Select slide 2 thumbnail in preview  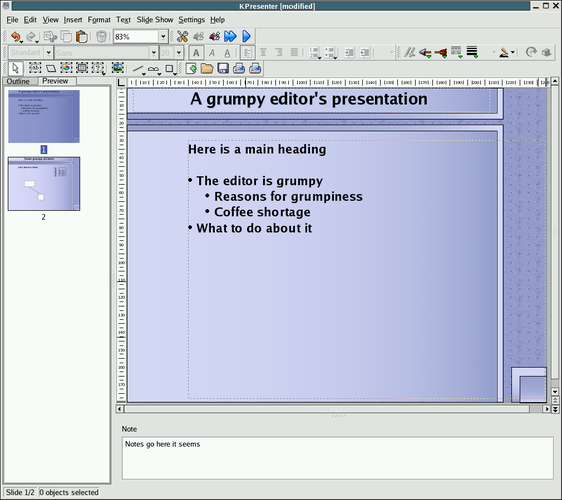pyautogui.click(x=44, y=184)
